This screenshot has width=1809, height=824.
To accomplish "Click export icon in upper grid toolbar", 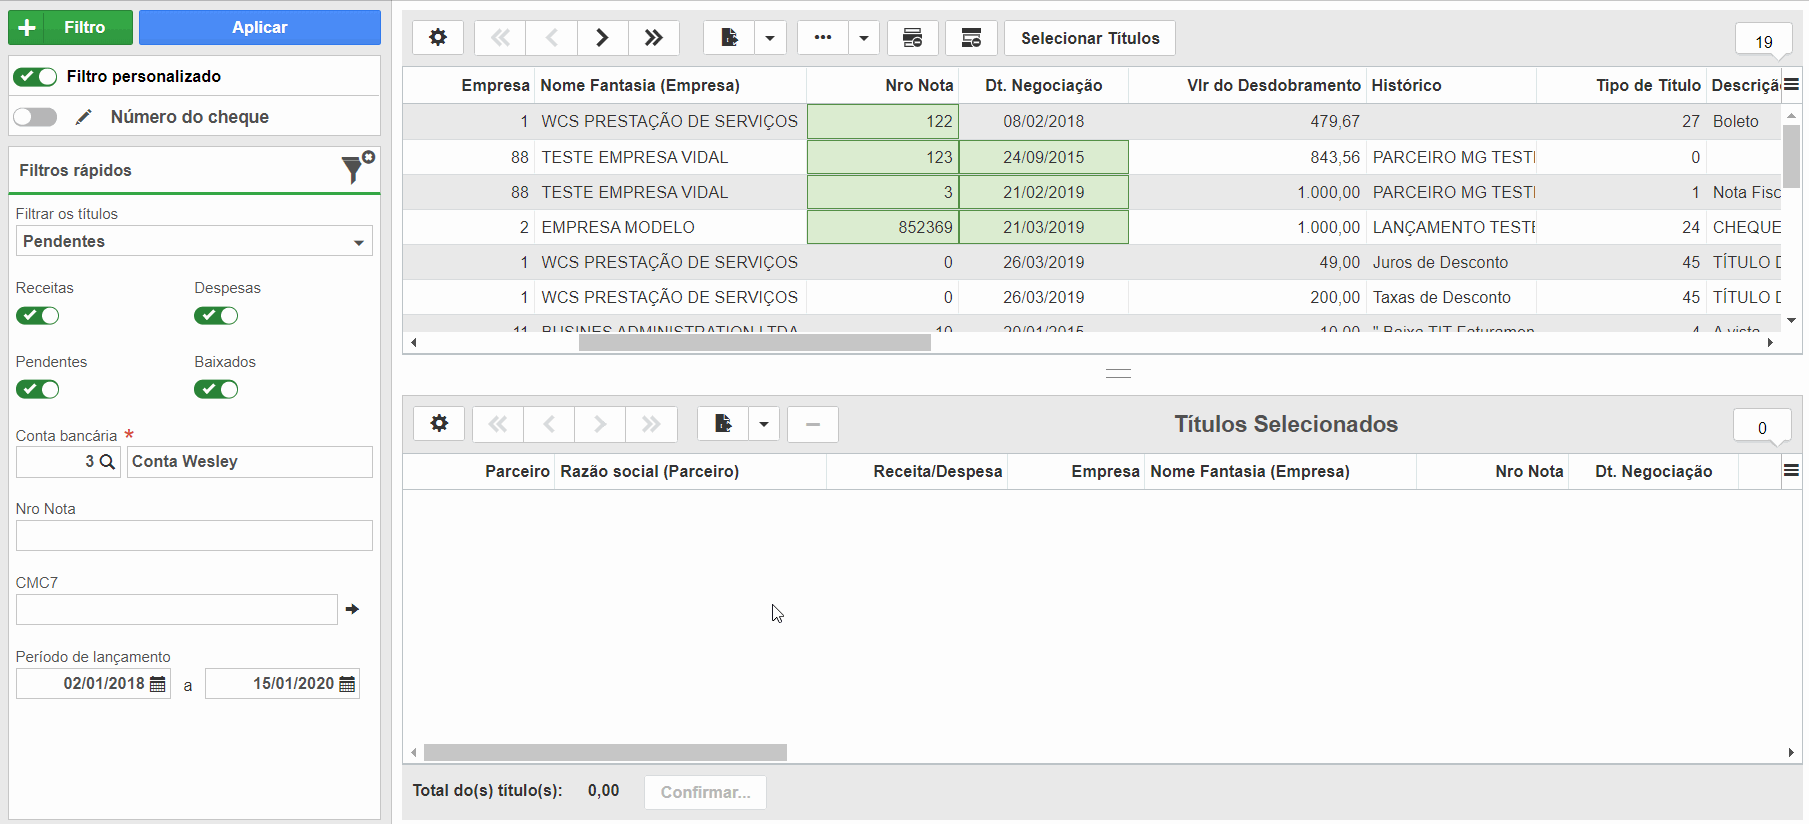I will 729,38.
